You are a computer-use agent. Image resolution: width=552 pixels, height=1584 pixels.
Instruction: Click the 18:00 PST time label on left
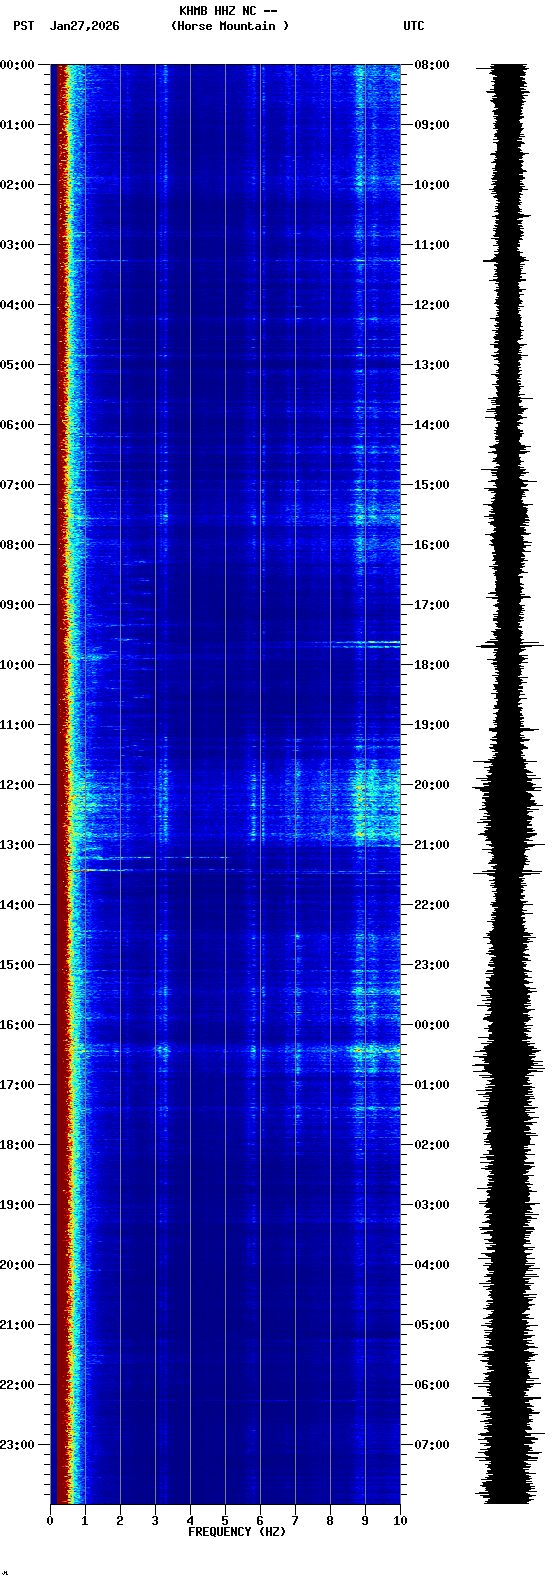click(x=17, y=1145)
